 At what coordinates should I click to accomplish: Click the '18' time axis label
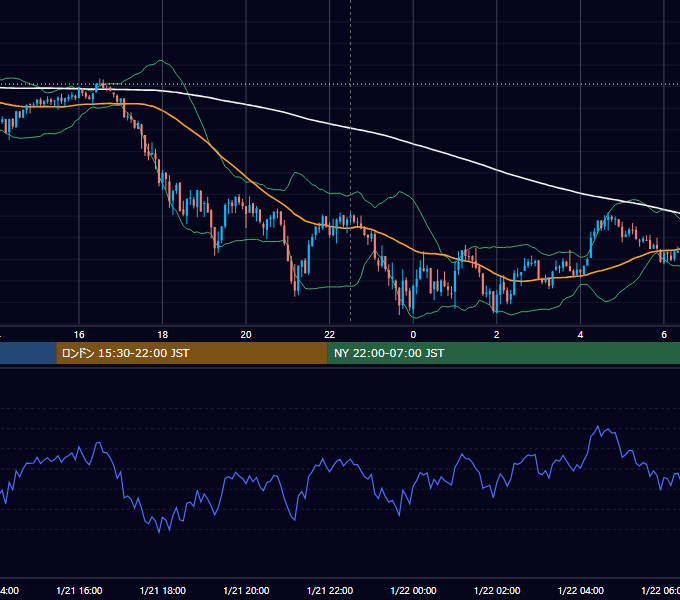point(163,335)
